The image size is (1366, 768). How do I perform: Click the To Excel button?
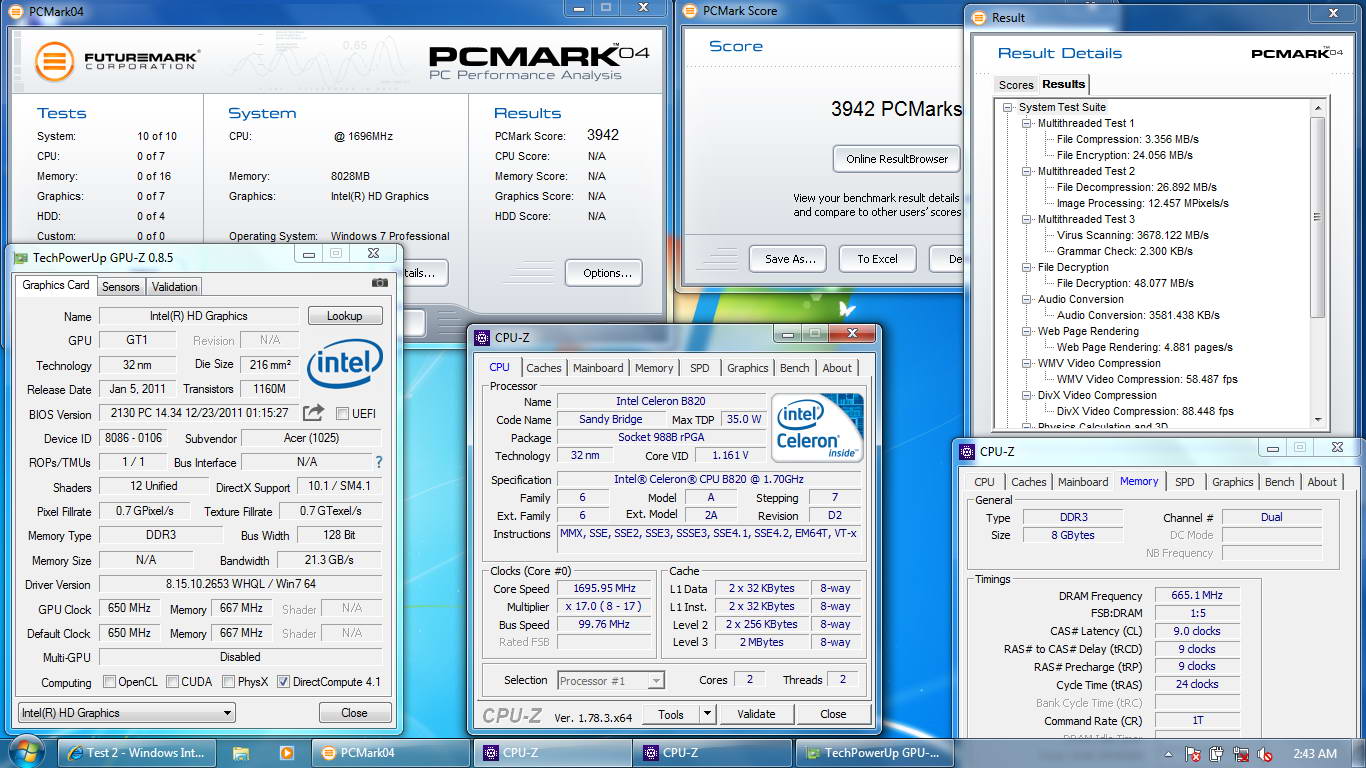point(877,258)
